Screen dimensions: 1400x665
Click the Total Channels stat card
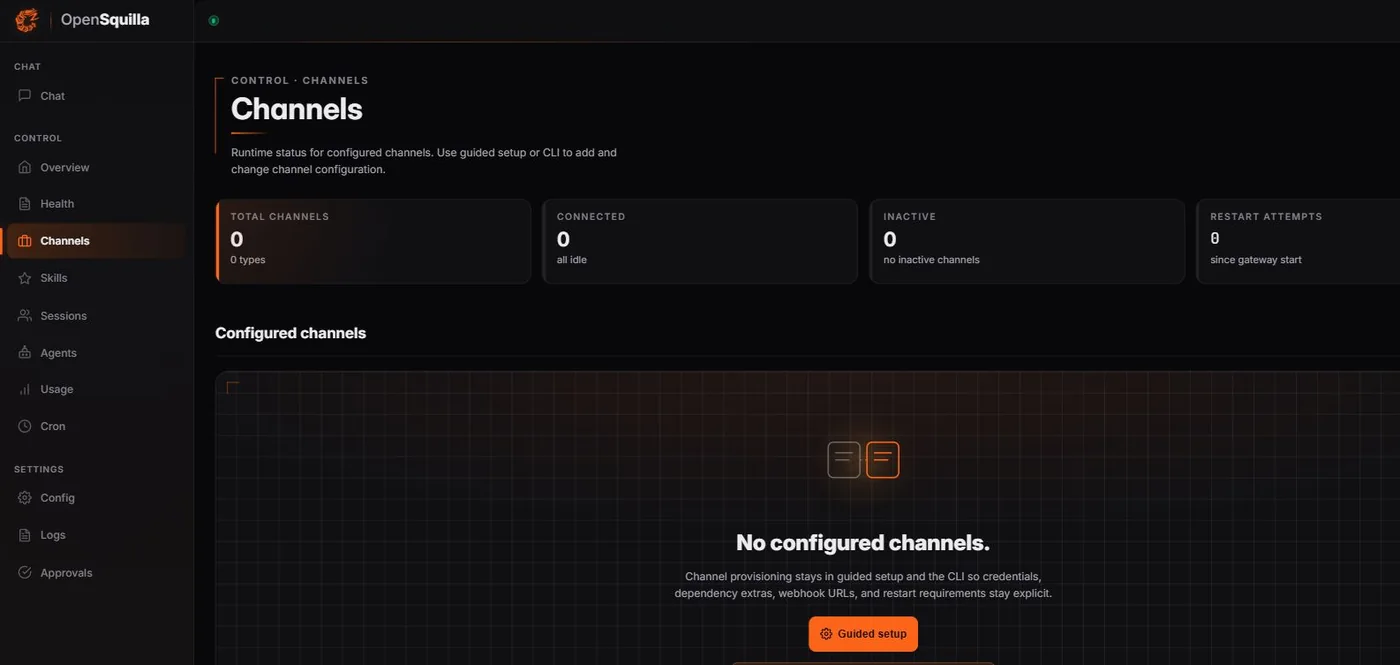click(373, 241)
